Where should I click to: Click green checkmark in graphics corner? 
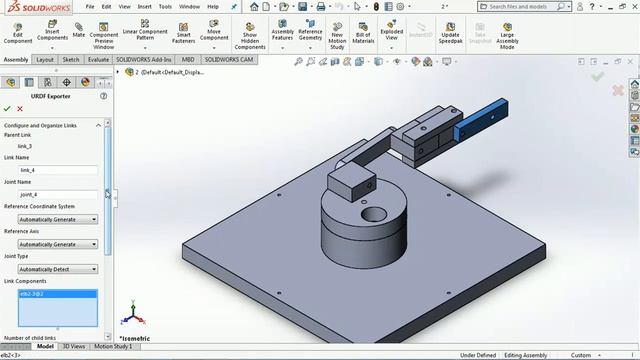[x=598, y=76]
